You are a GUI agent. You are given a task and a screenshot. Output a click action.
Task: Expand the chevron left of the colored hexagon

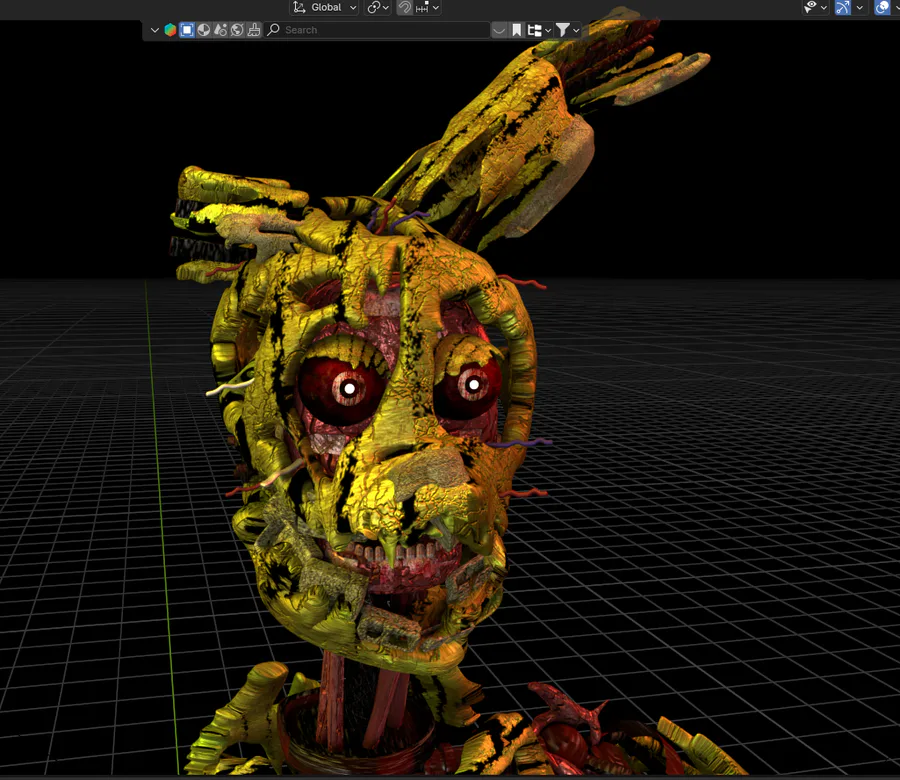click(154, 30)
